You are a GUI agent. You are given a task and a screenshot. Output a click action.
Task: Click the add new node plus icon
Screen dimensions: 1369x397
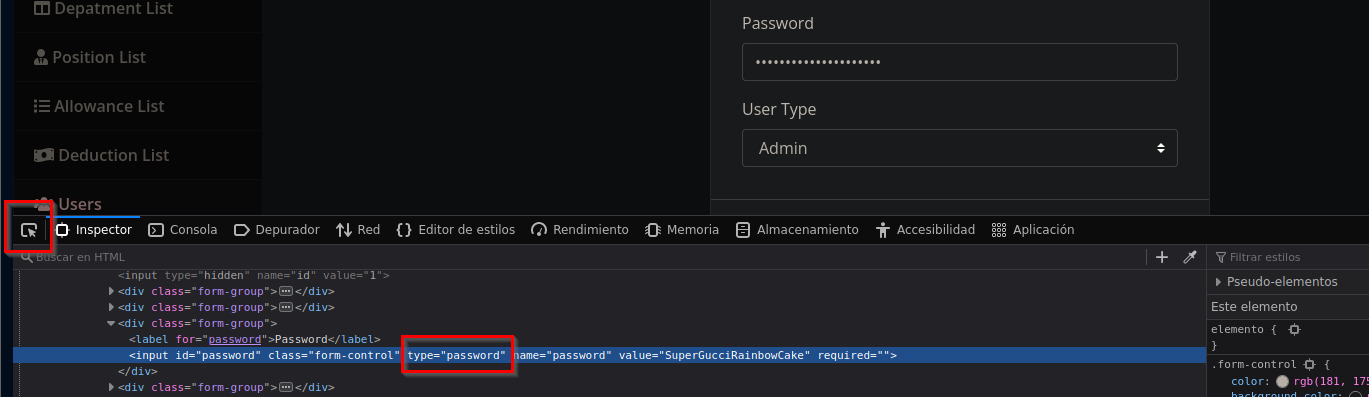coord(1162,257)
